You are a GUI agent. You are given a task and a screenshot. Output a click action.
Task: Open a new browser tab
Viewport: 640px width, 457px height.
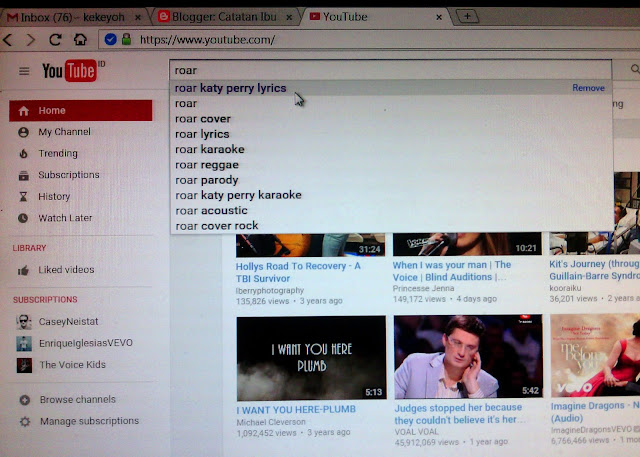(x=467, y=17)
